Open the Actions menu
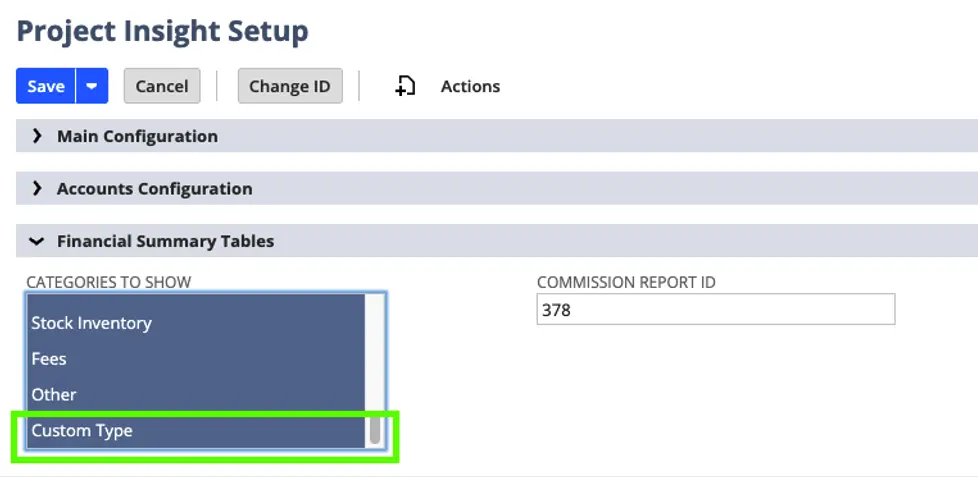This screenshot has height=477, width=978. pos(470,86)
